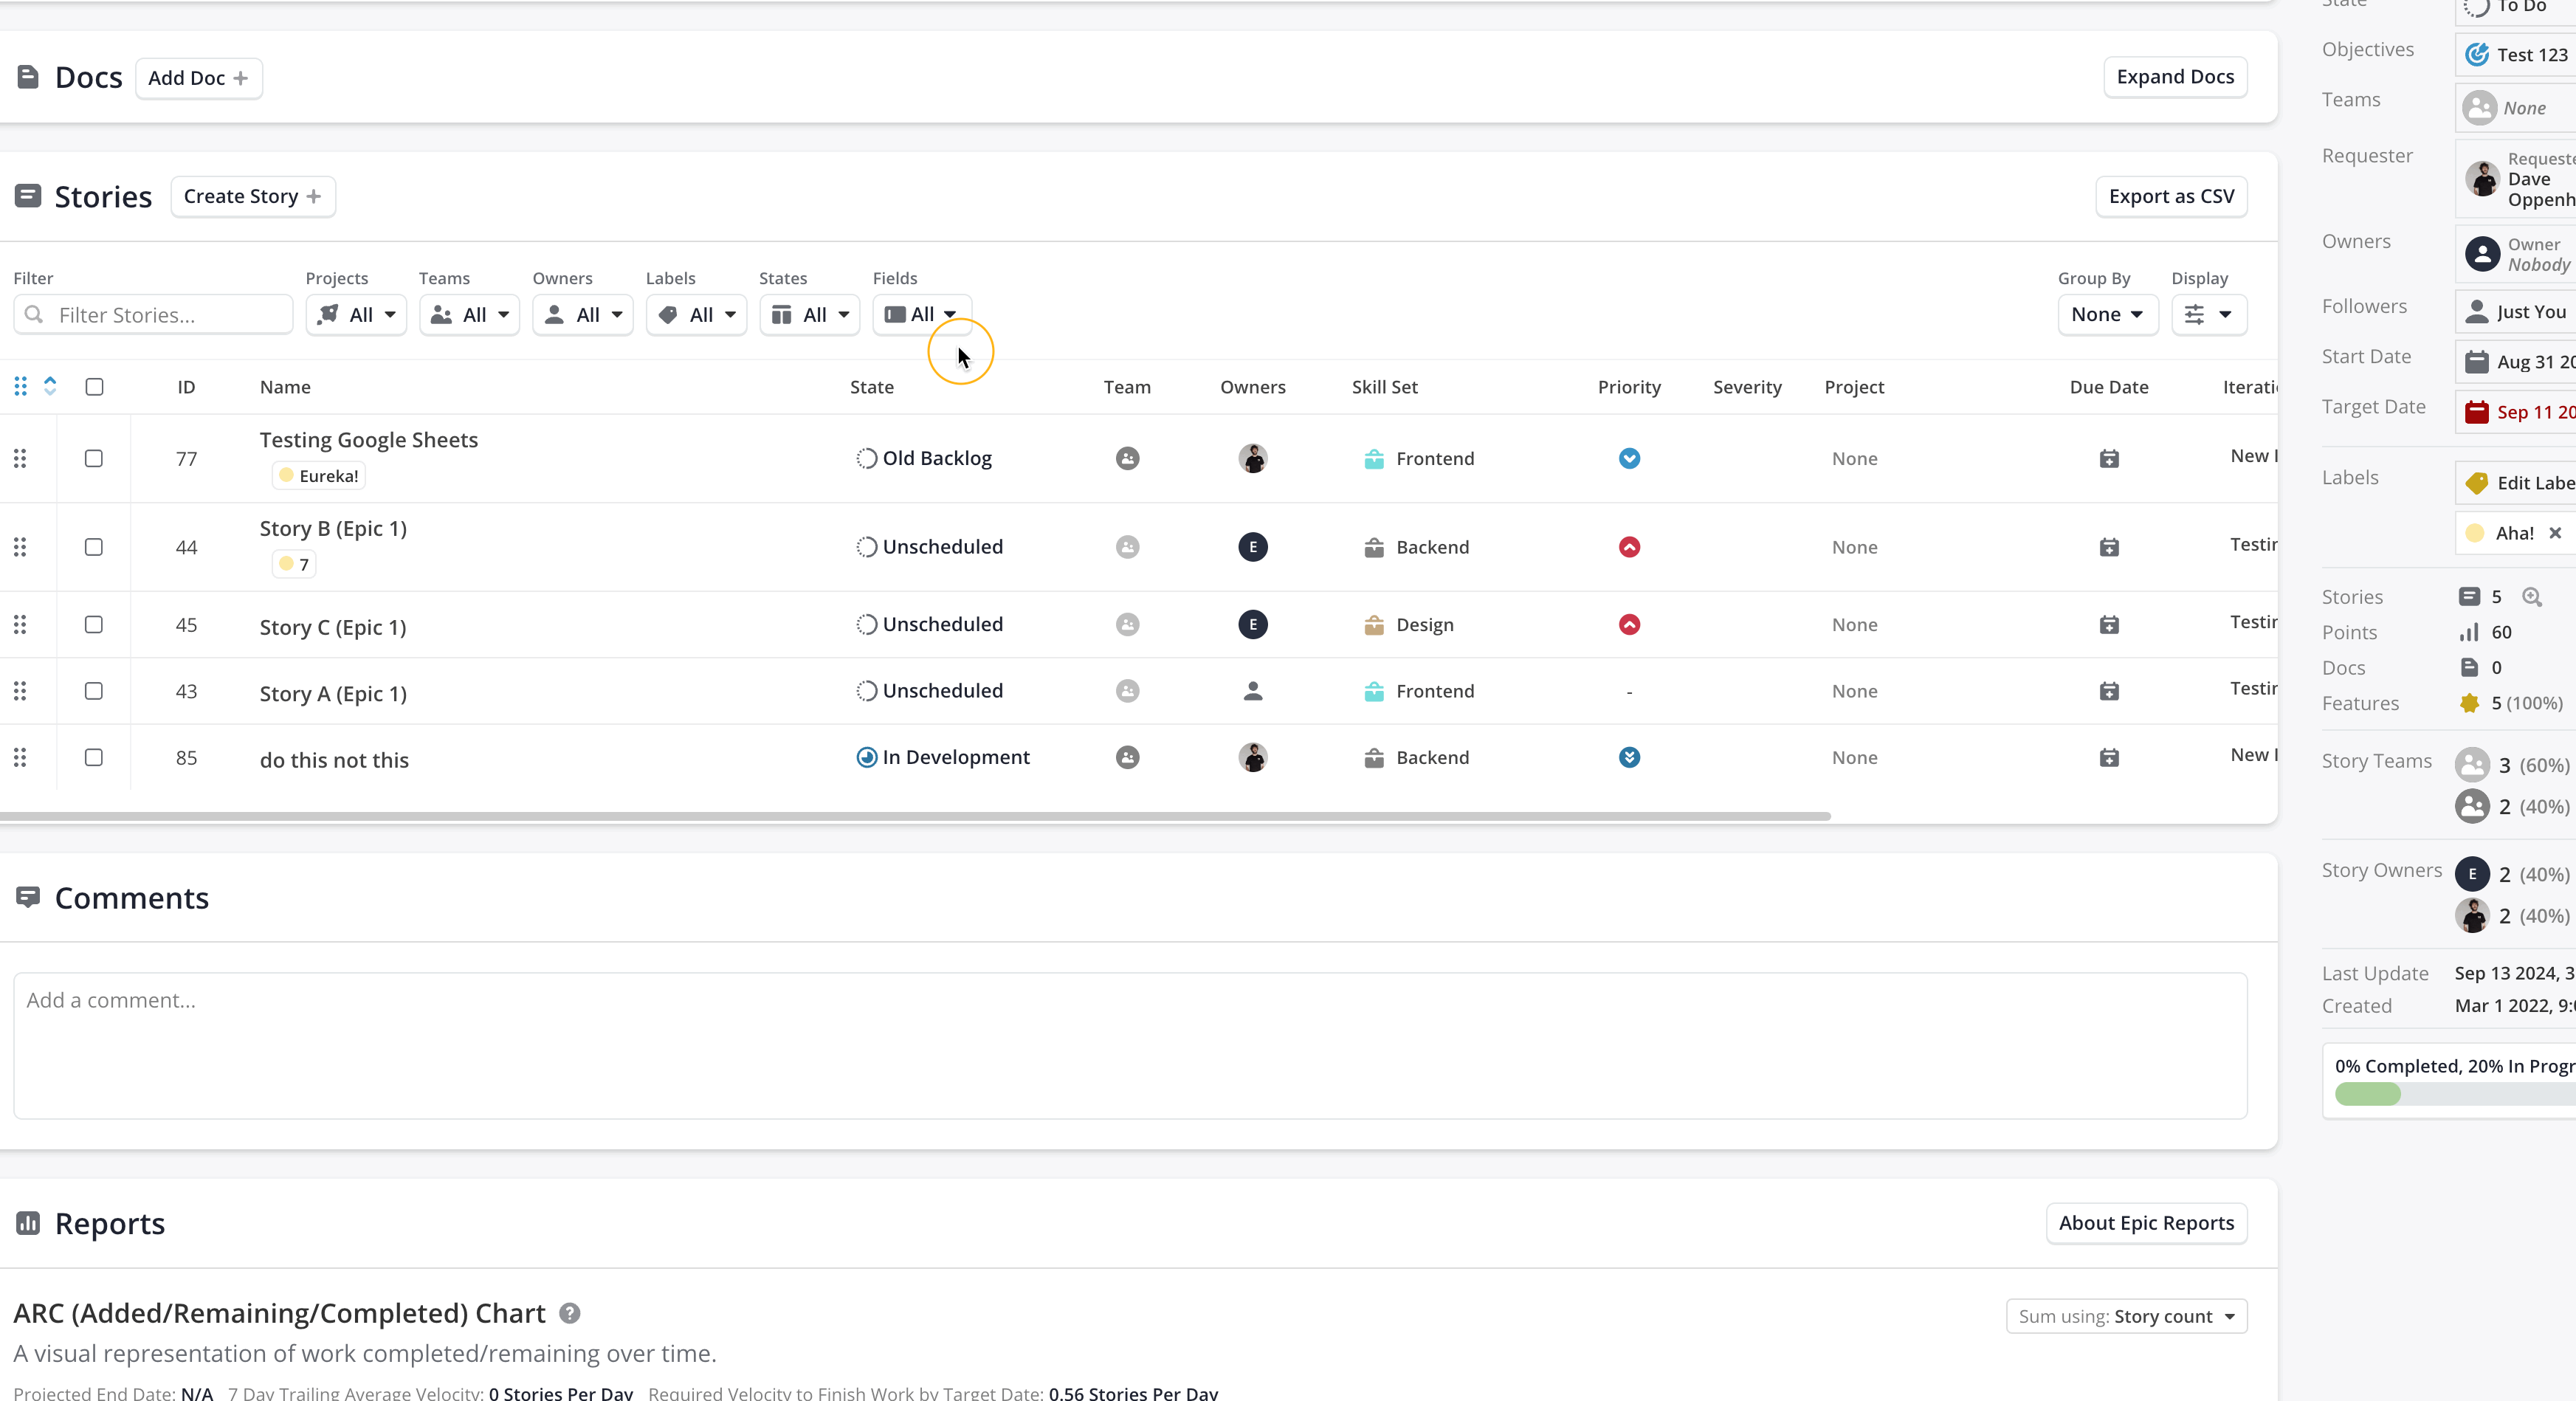Click About Epic Reports button

[2146, 1223]
